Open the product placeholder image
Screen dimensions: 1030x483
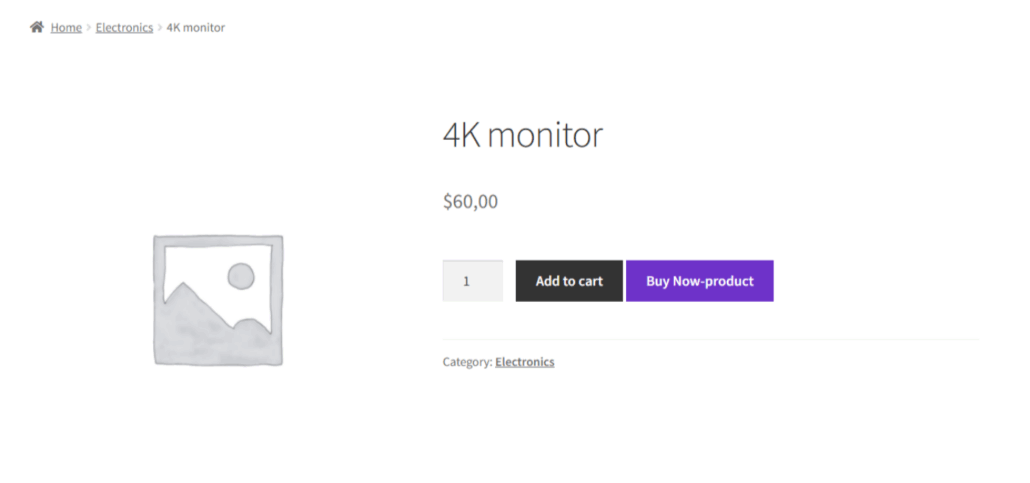[218, 300]
